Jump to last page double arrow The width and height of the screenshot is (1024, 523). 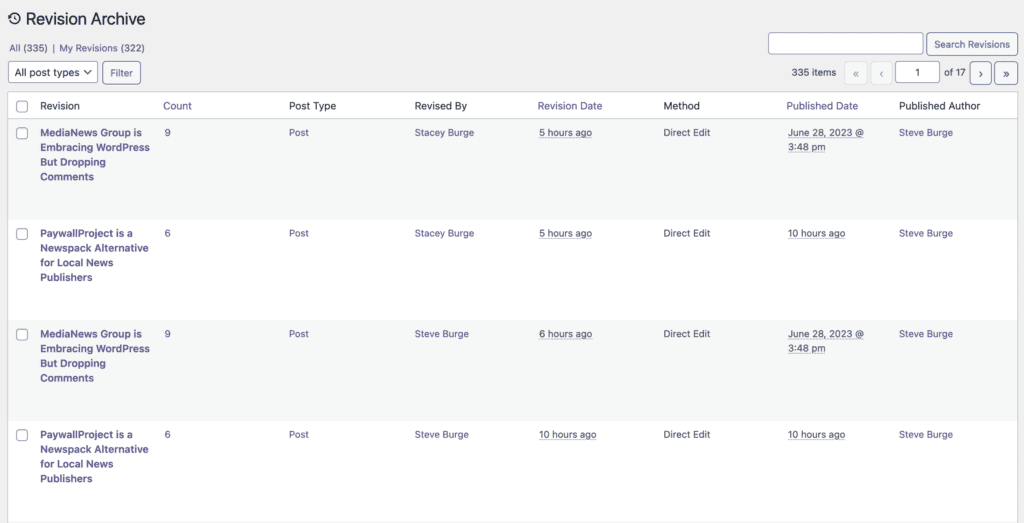pos(1006,73)
